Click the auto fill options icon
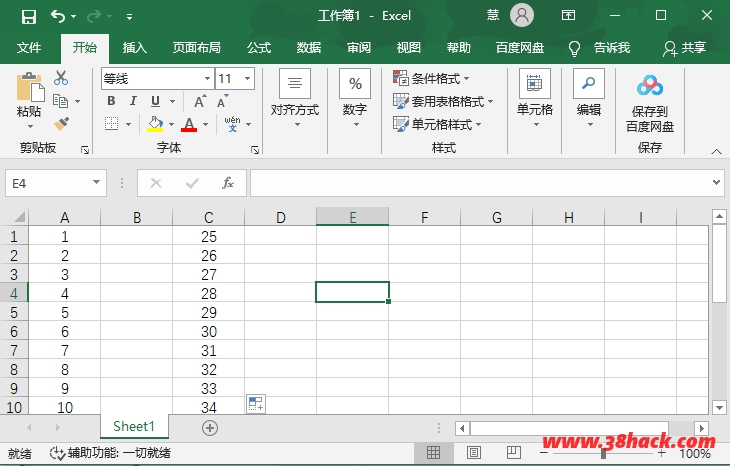The image size is (730, 466). 256,404
